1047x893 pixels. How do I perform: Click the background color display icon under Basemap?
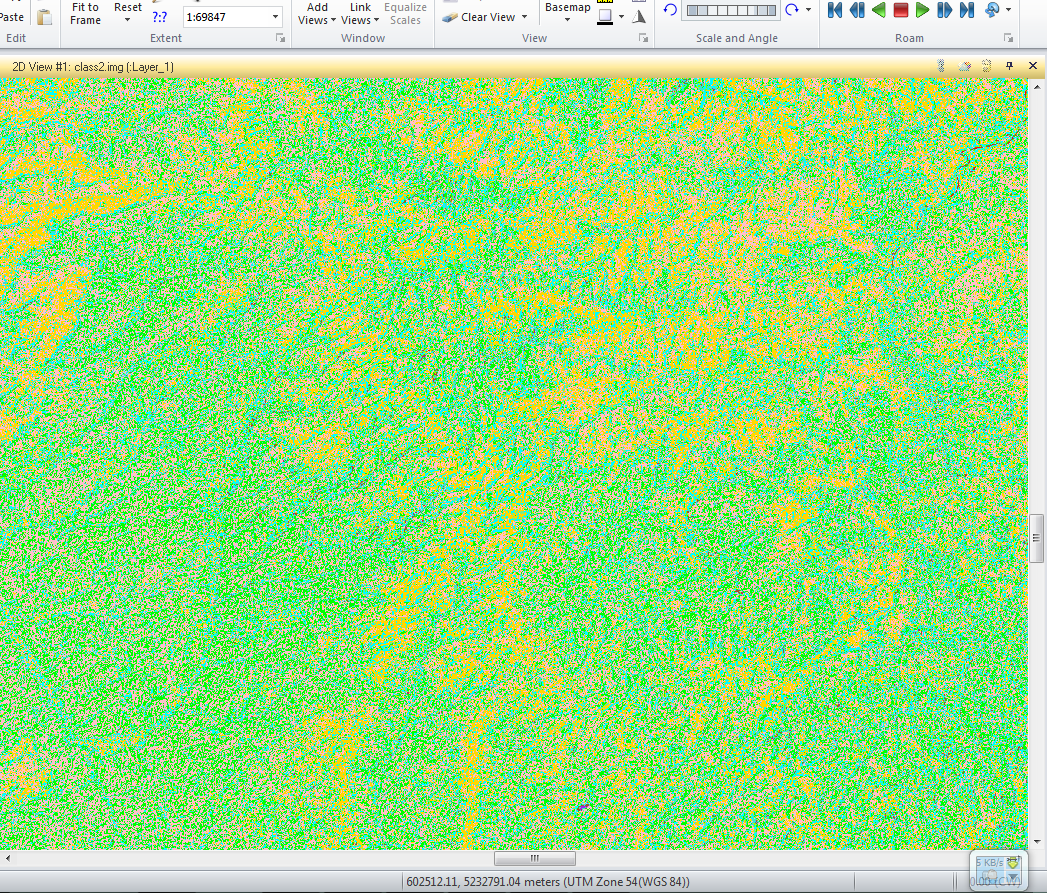pos(603,17)
